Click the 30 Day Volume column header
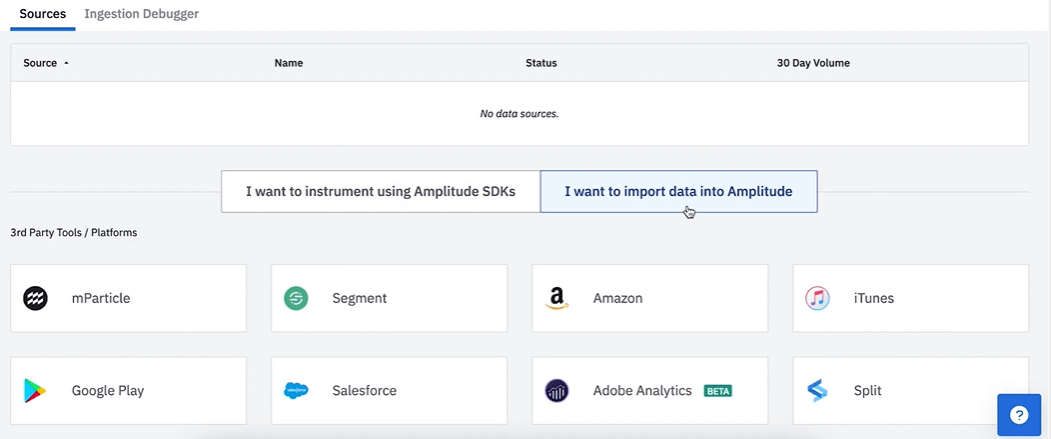The height and width of the screenshot is (439, 1051). [x=813, y=63]
